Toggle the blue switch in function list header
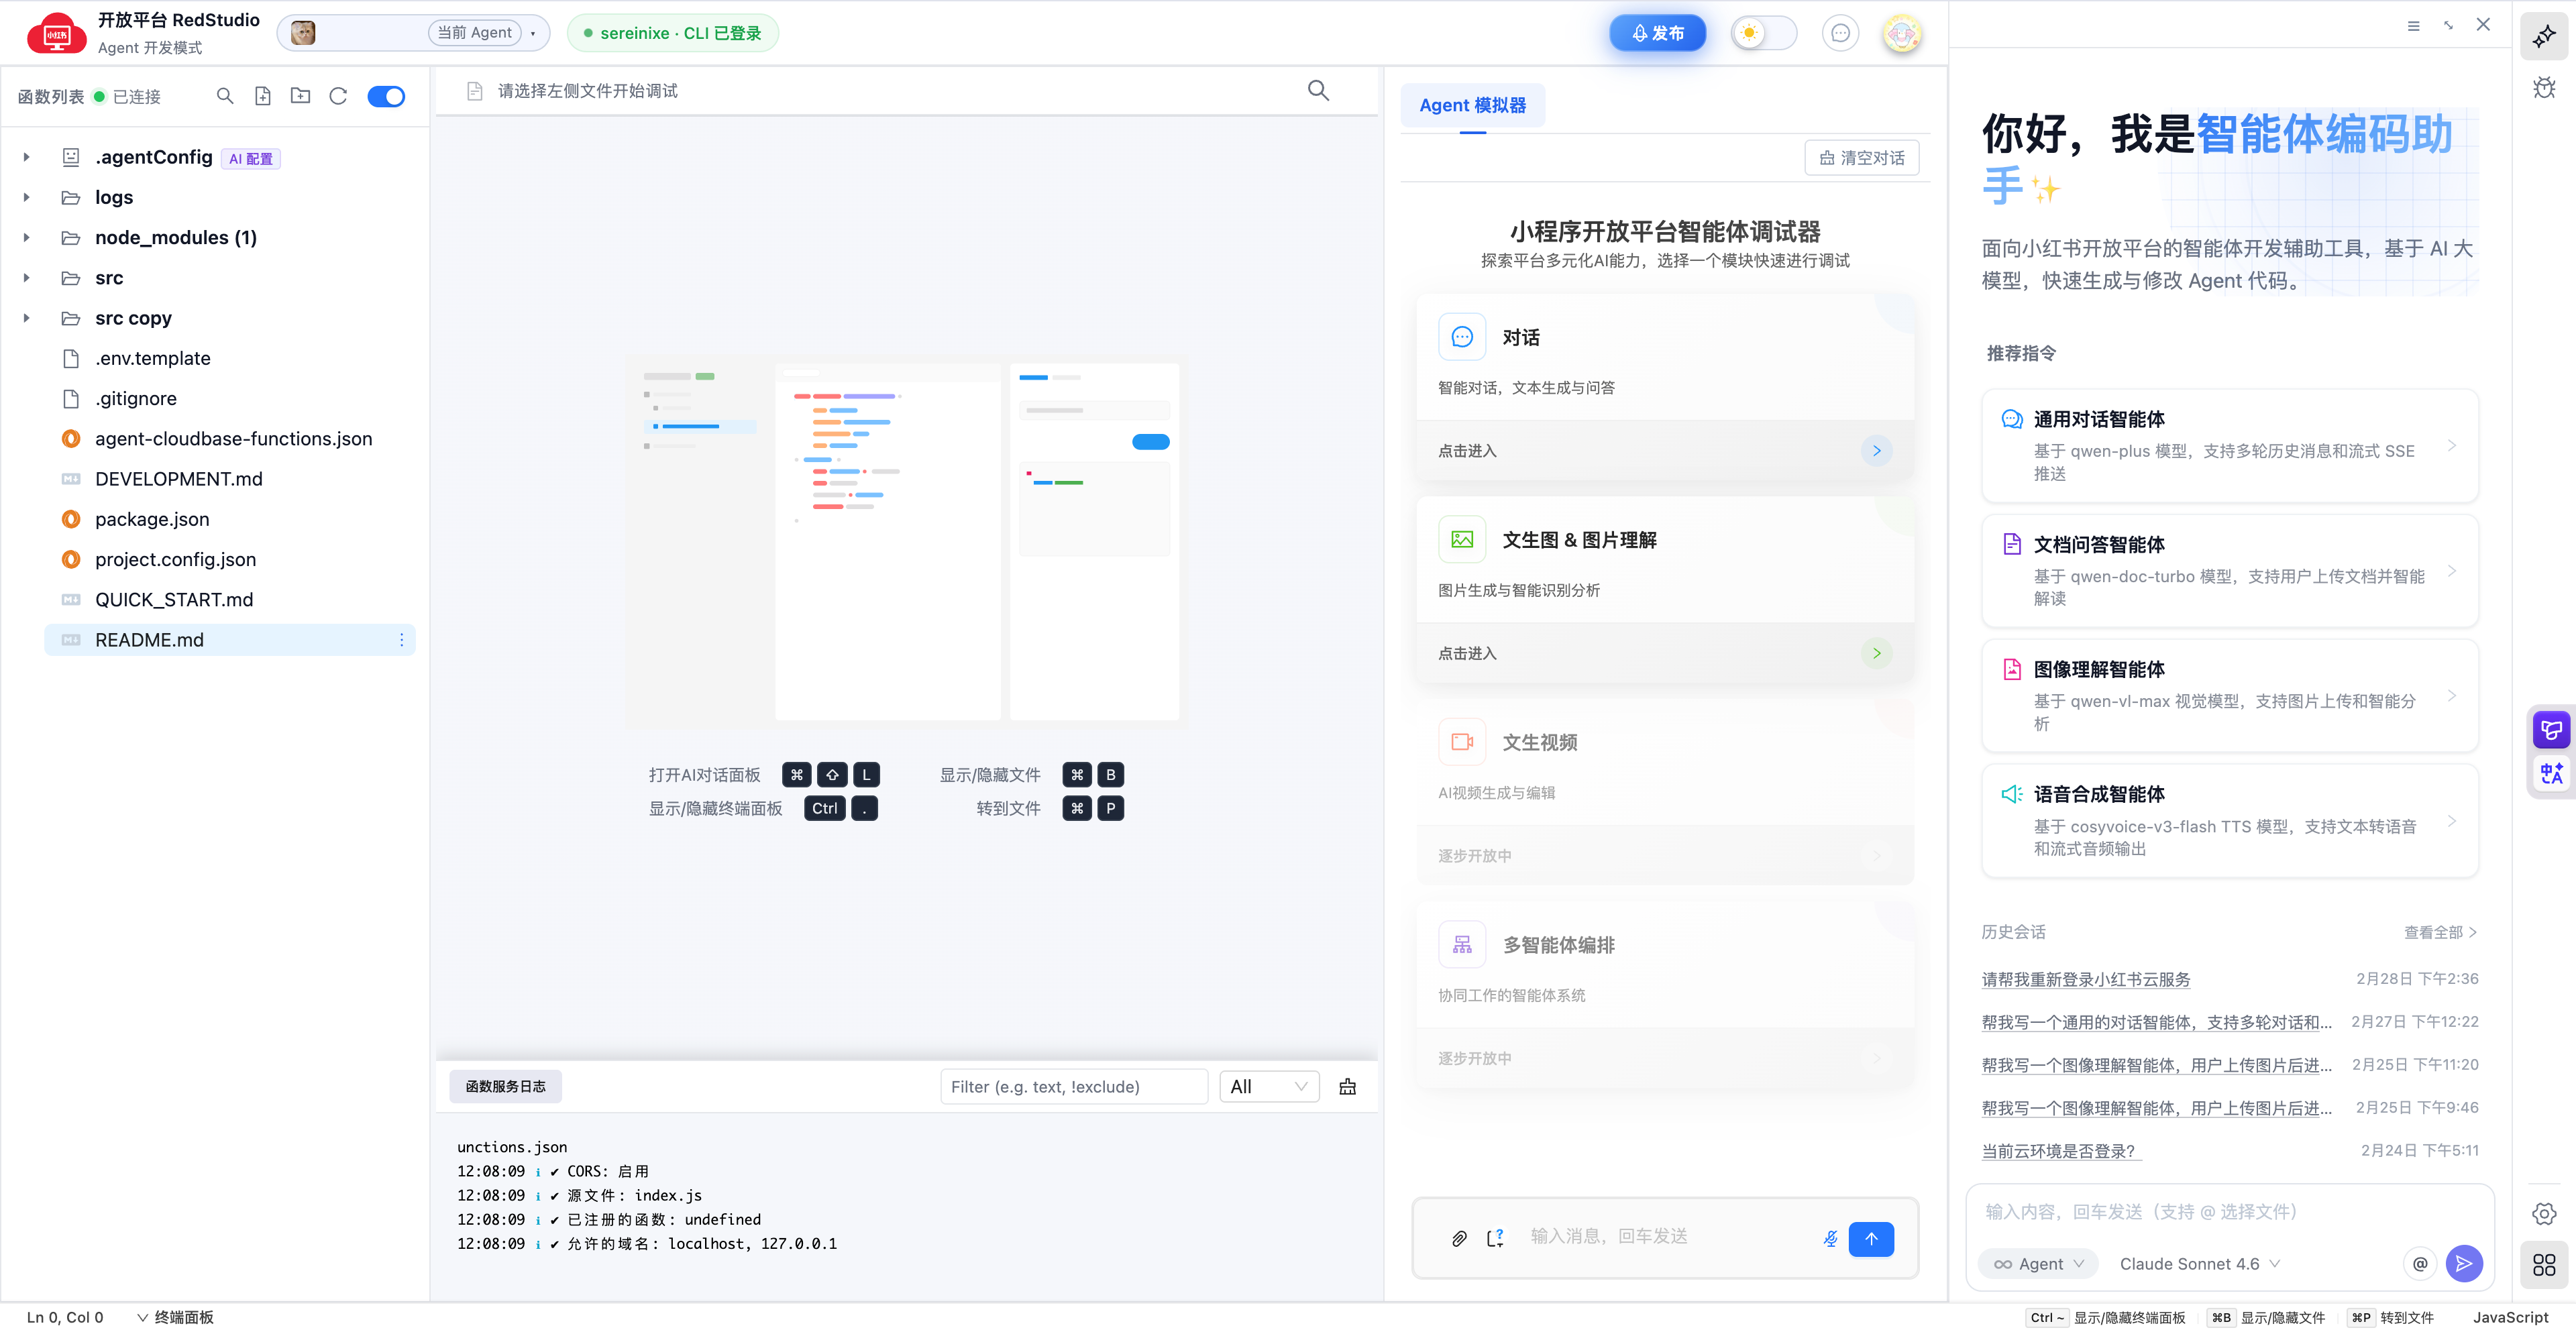This screenshot has height=1332, width=2576. coord(386,96)
